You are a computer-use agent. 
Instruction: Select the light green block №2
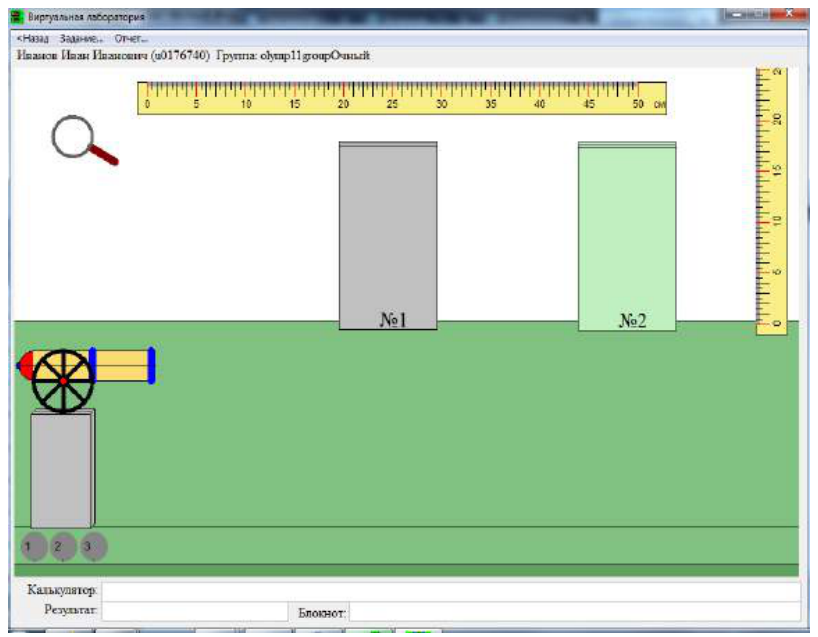click(x=627, y=236)
